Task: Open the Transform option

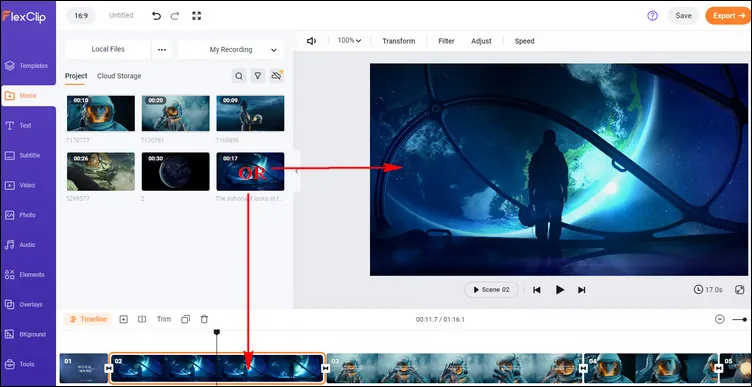Action: tap(399, 41)
